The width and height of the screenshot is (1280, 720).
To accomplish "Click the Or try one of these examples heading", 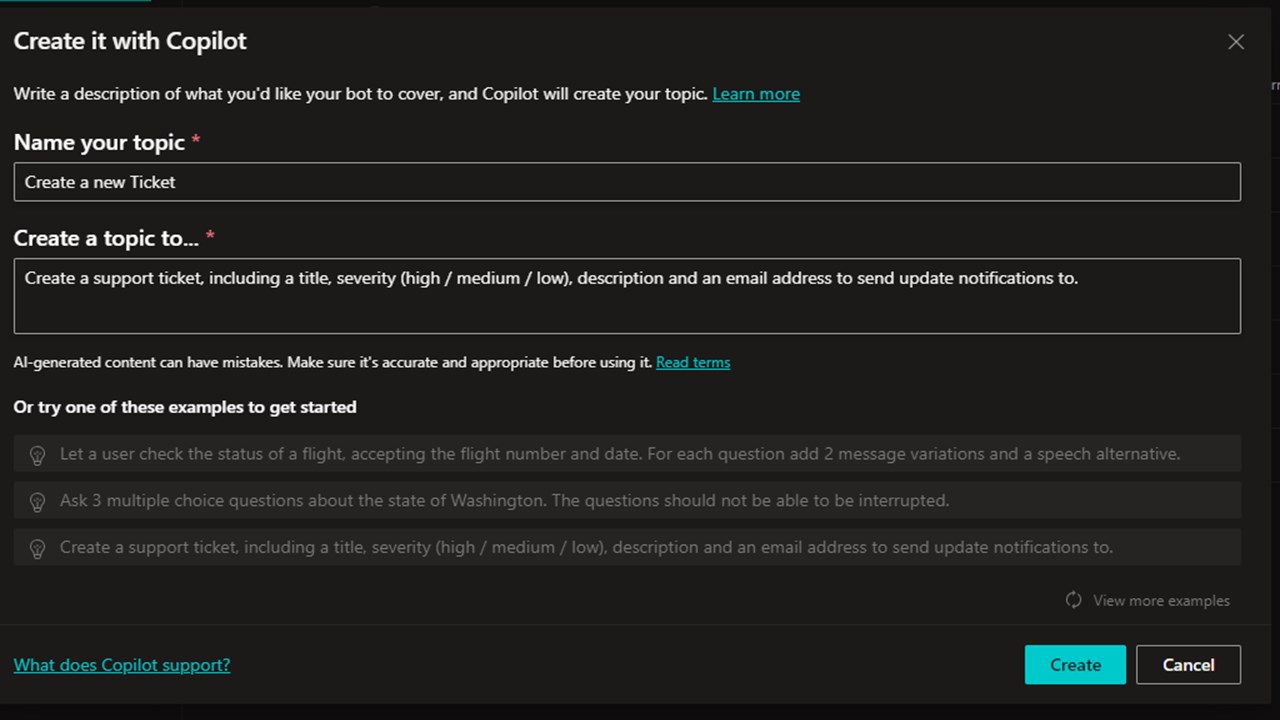I will coord(185,407).
